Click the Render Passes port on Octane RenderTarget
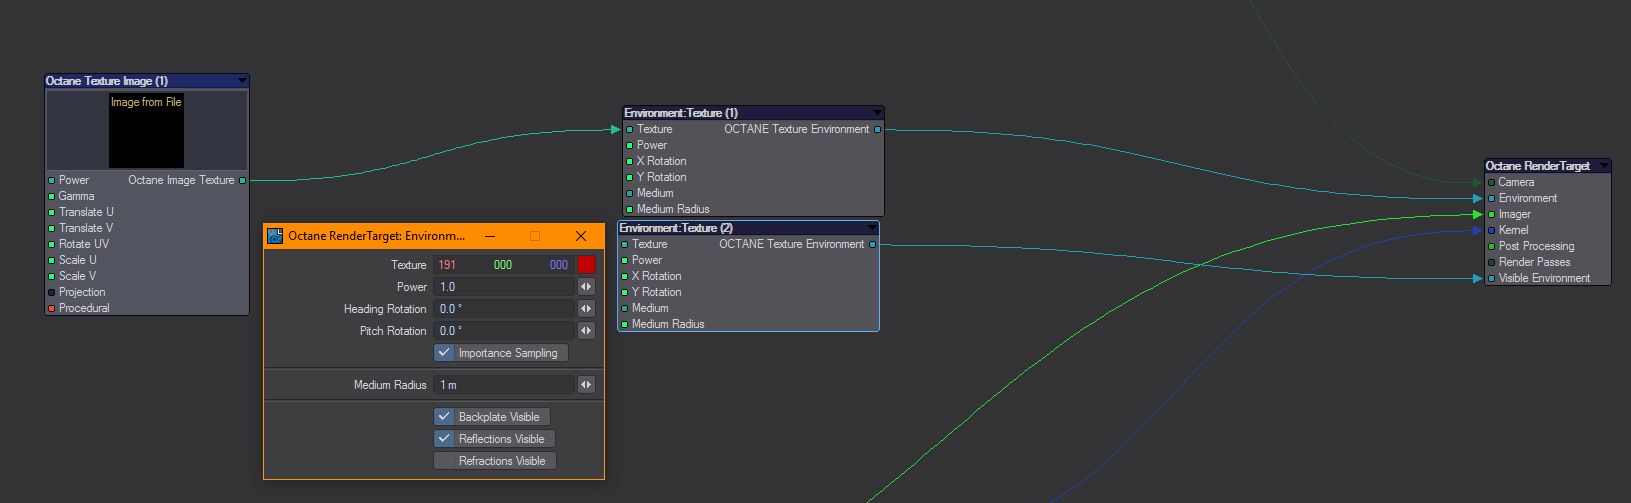The width and height of the screenshot is (1631, 503). (x=1491, y=263)
